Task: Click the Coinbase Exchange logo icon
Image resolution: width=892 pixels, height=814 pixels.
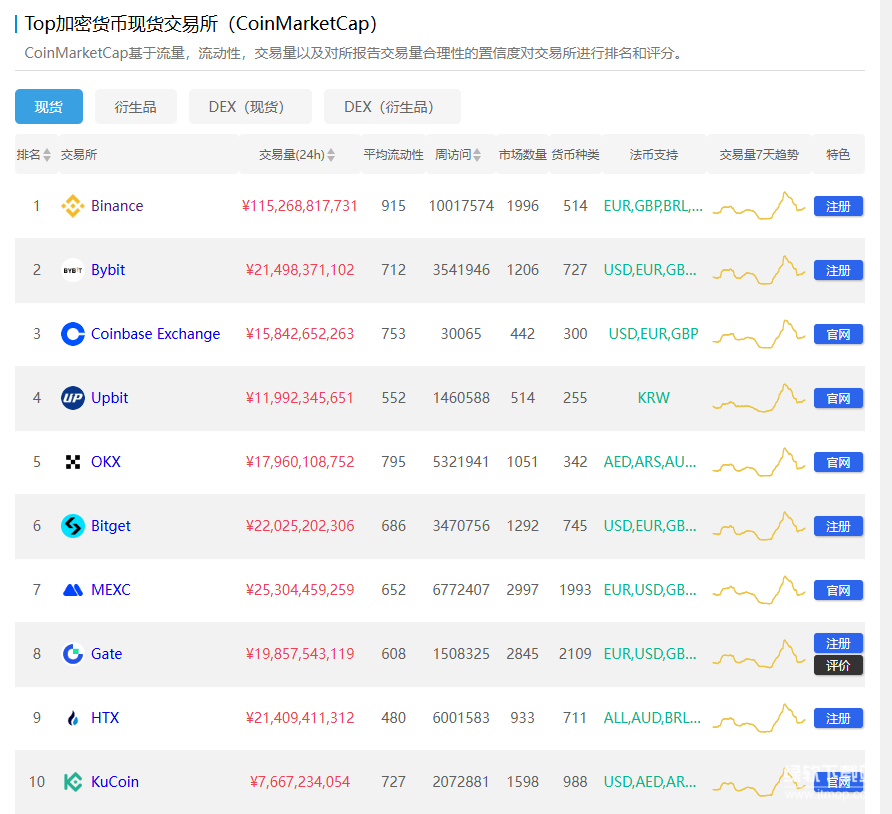Action: [73, 334]
